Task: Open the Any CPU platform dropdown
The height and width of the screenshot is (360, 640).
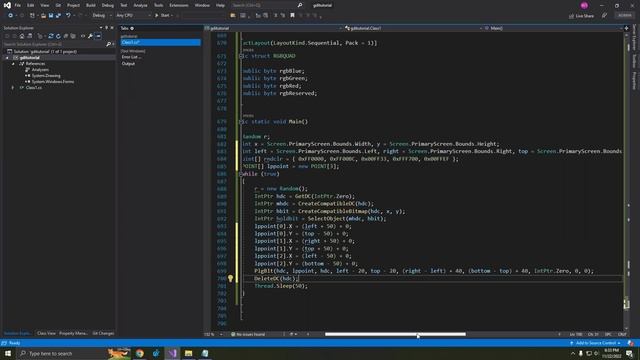Action: coord(133,16)
